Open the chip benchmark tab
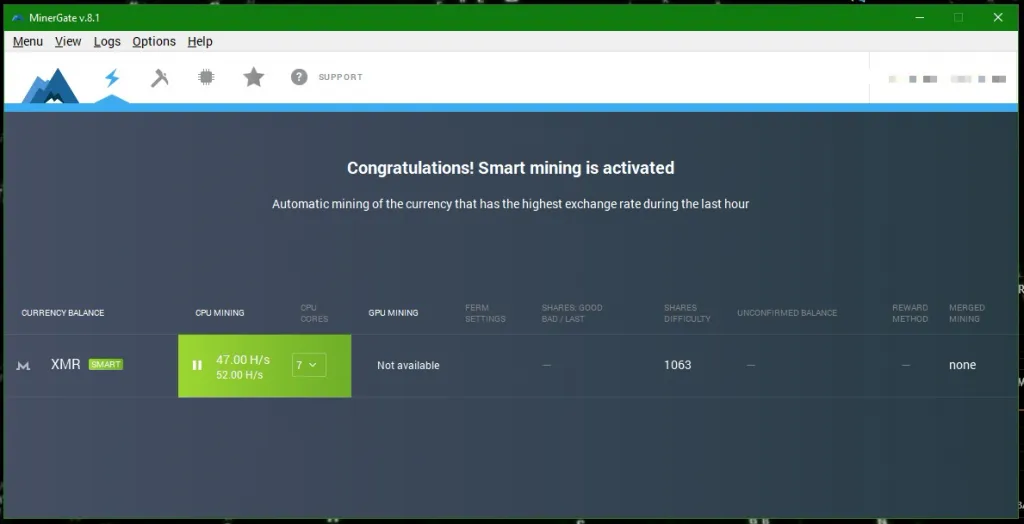This screenshot has width=1024, height=524. [206, 77]
